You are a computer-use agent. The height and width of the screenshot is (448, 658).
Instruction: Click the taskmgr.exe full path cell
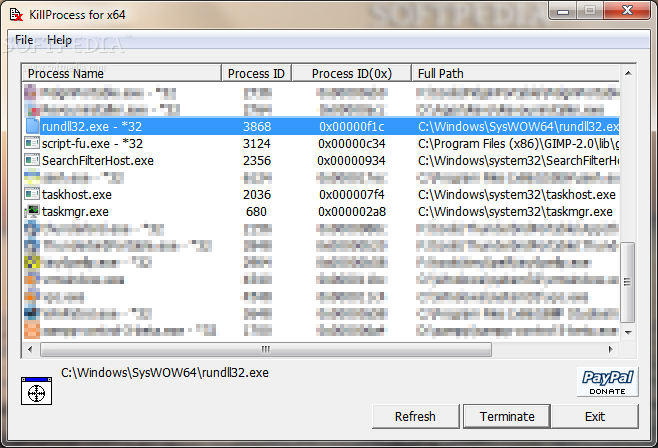point(515,211)
